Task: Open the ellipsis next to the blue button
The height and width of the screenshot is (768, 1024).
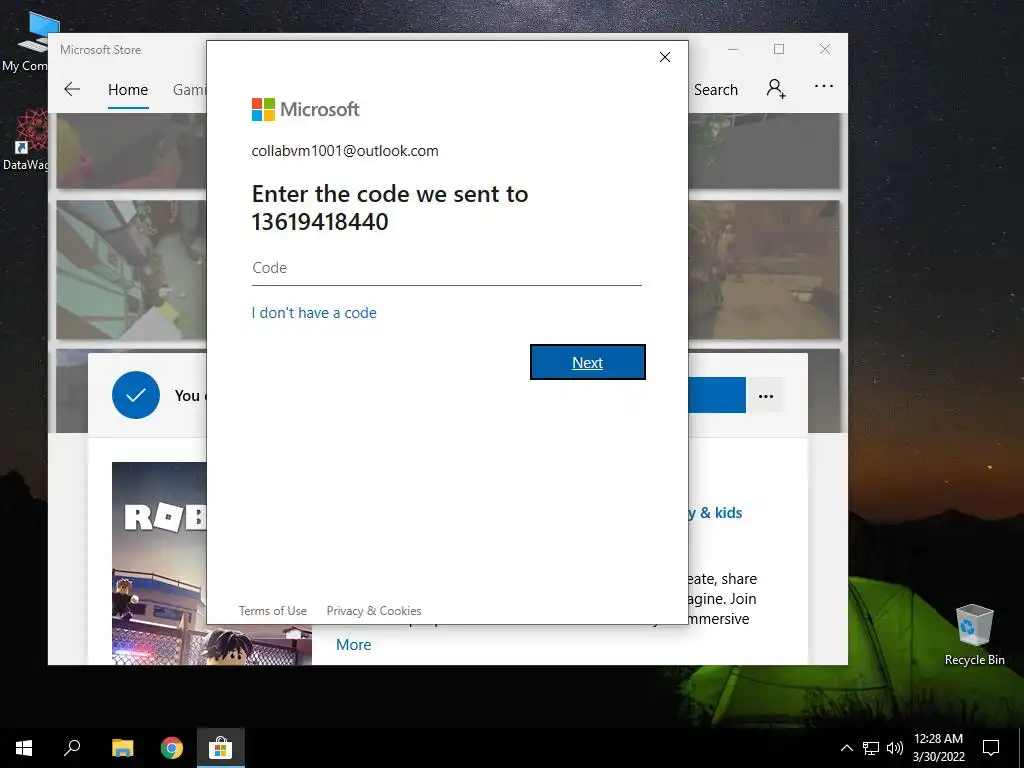Action: coord(765,396)
